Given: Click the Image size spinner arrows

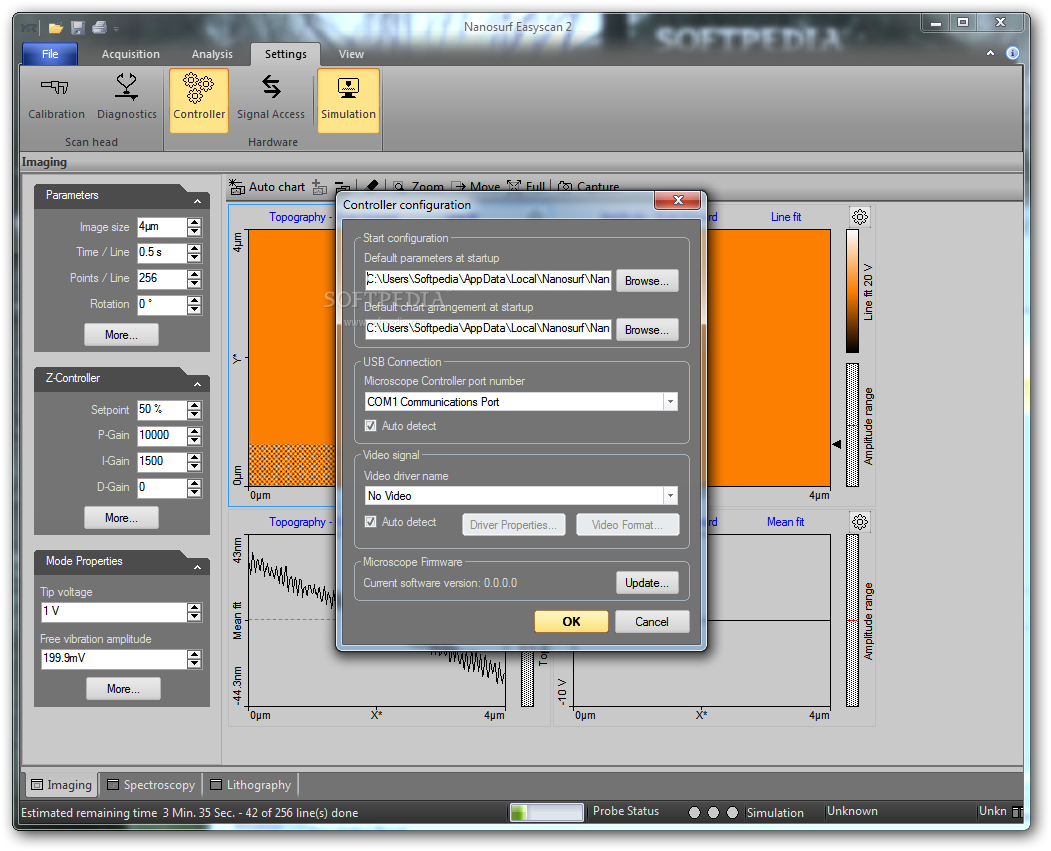Looking at the screenshot, I should pyautogui.click(x=194, y=227).
